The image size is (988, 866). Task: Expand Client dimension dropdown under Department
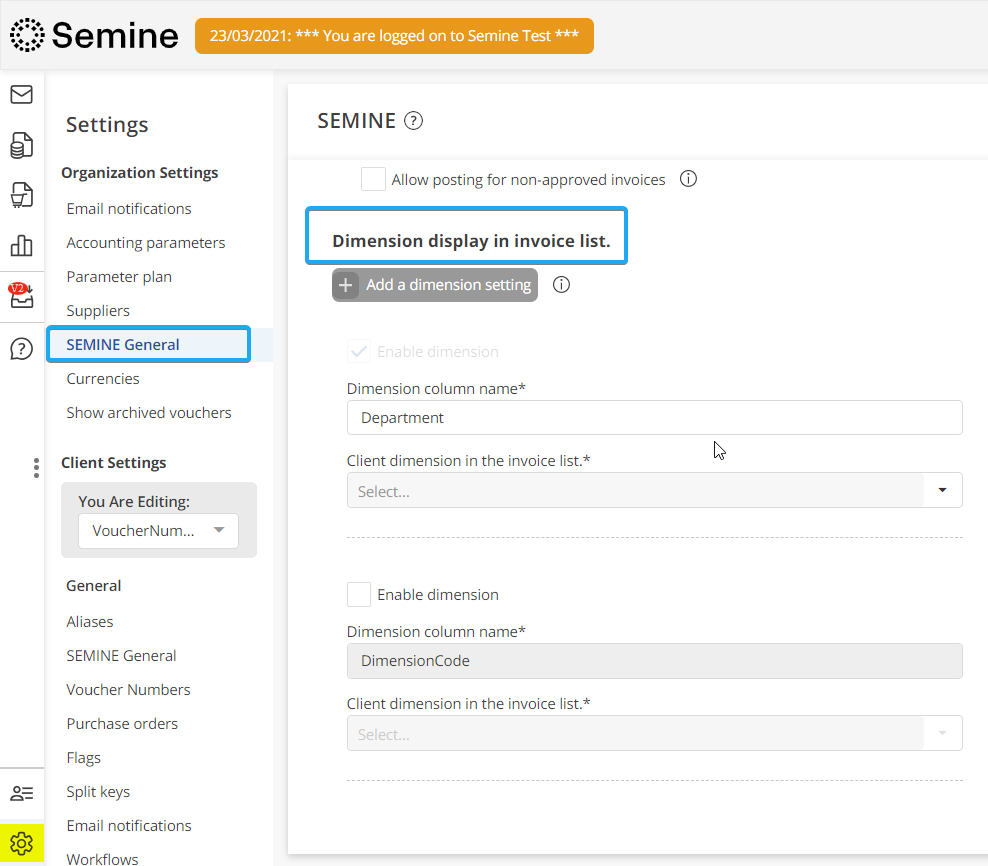[x=654, y=491]
